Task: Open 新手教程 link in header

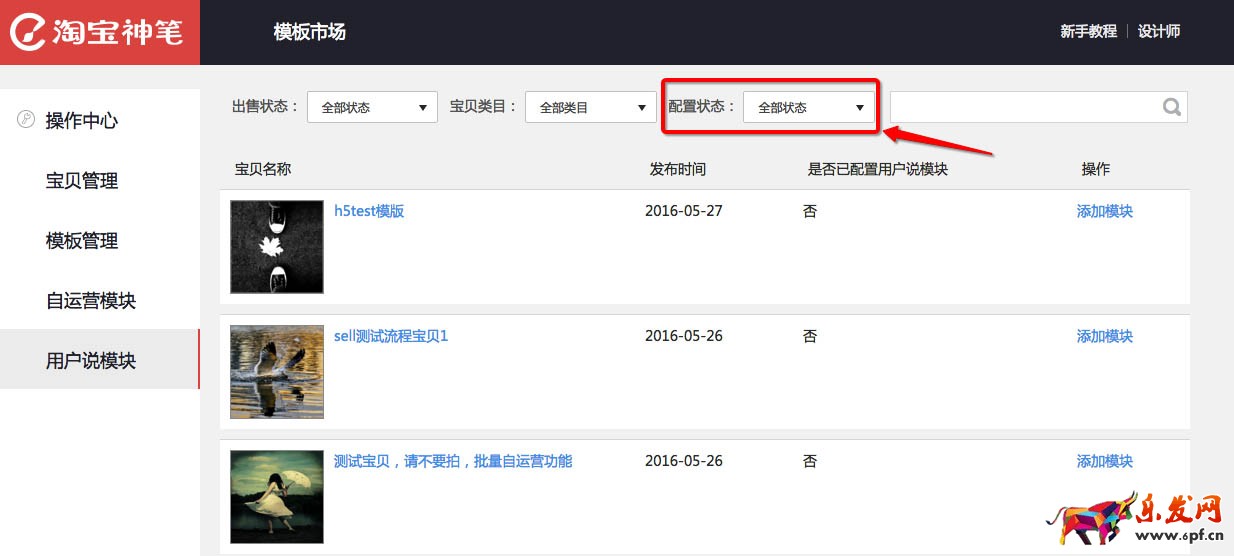Action: pos(1088,31)
